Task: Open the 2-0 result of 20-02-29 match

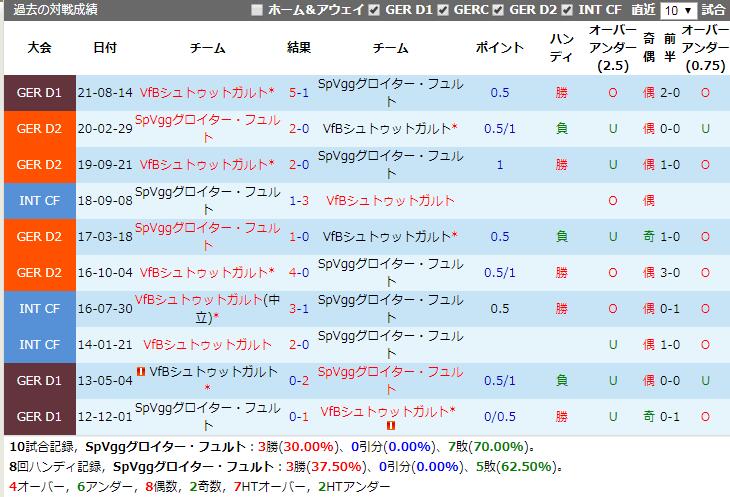Action: pyautogui.click(x=299, y=128)
